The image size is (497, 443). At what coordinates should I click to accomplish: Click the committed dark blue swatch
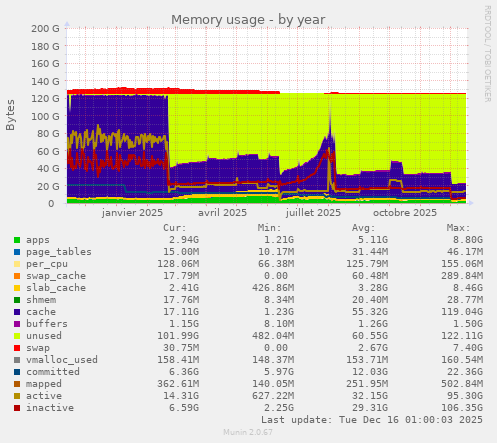click(x=17, y=372)
